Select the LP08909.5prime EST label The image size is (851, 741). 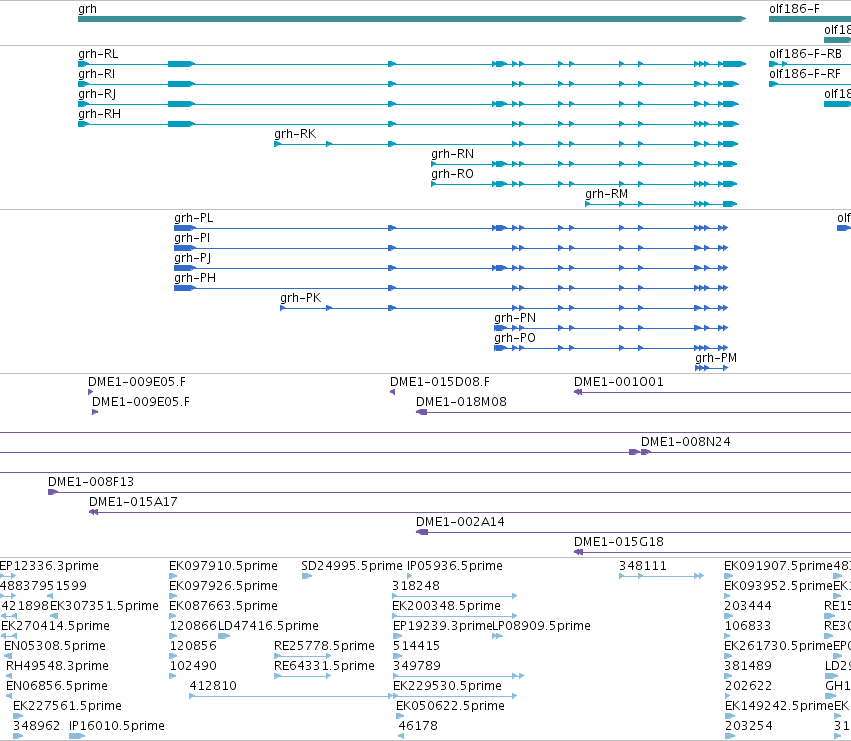(x=541, y=626)
